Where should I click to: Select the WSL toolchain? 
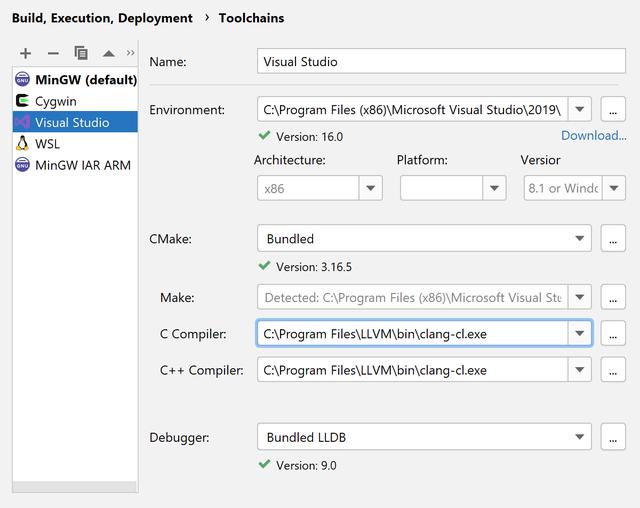coord(75,144)
